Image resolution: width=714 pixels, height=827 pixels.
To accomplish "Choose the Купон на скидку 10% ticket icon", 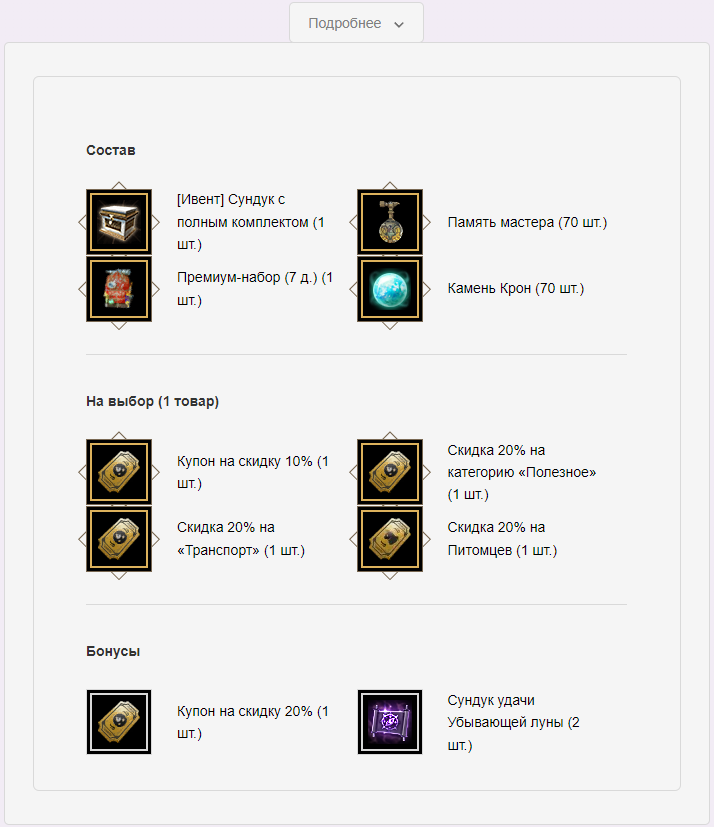I will pyautogui.click(x=119, y=472).
